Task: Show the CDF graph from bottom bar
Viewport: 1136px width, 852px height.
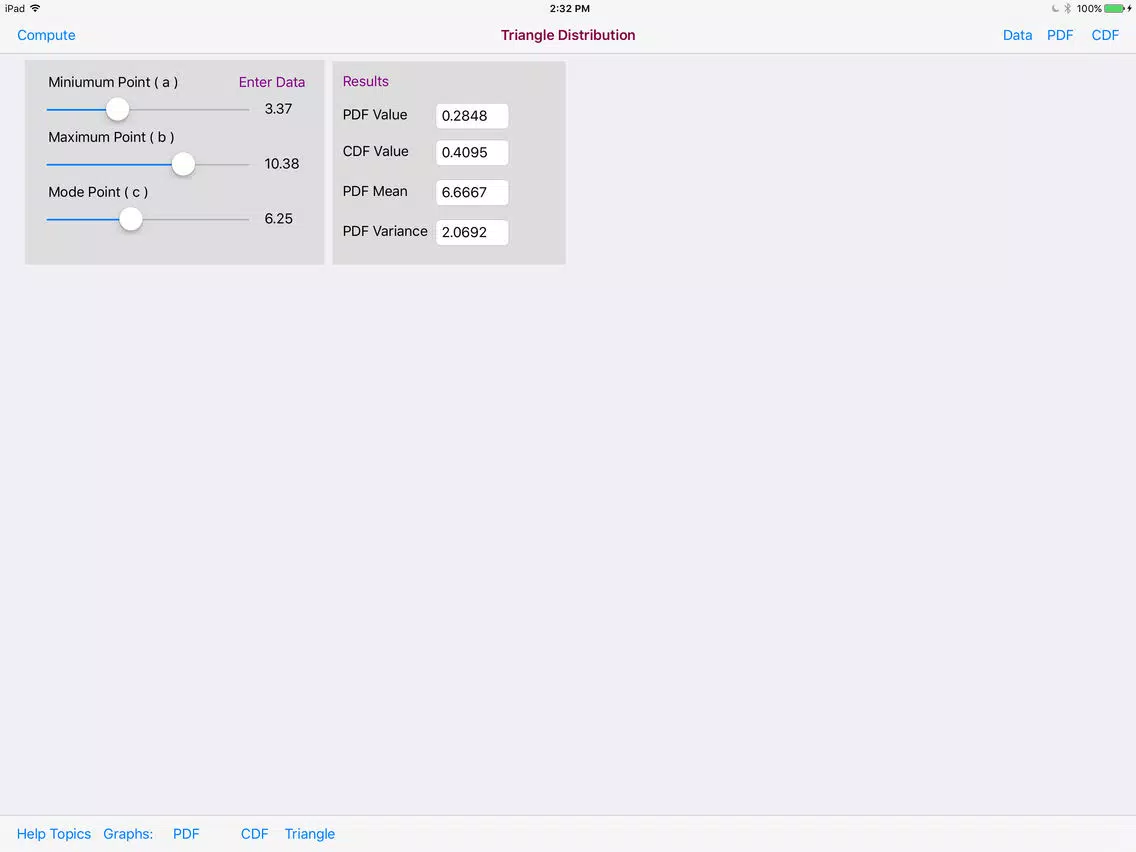Action: click(x=254, y=834)
